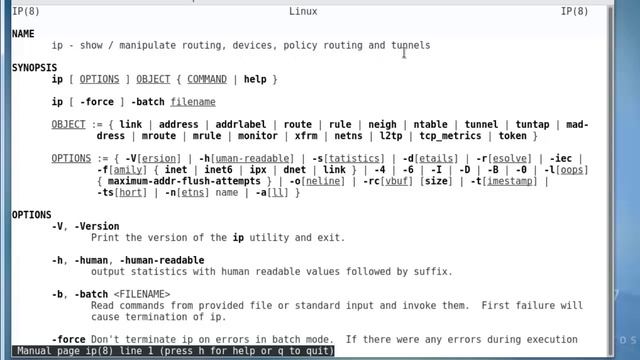Click the '-b, -batch <FILENAME>' entry

[x=111, y=294]
